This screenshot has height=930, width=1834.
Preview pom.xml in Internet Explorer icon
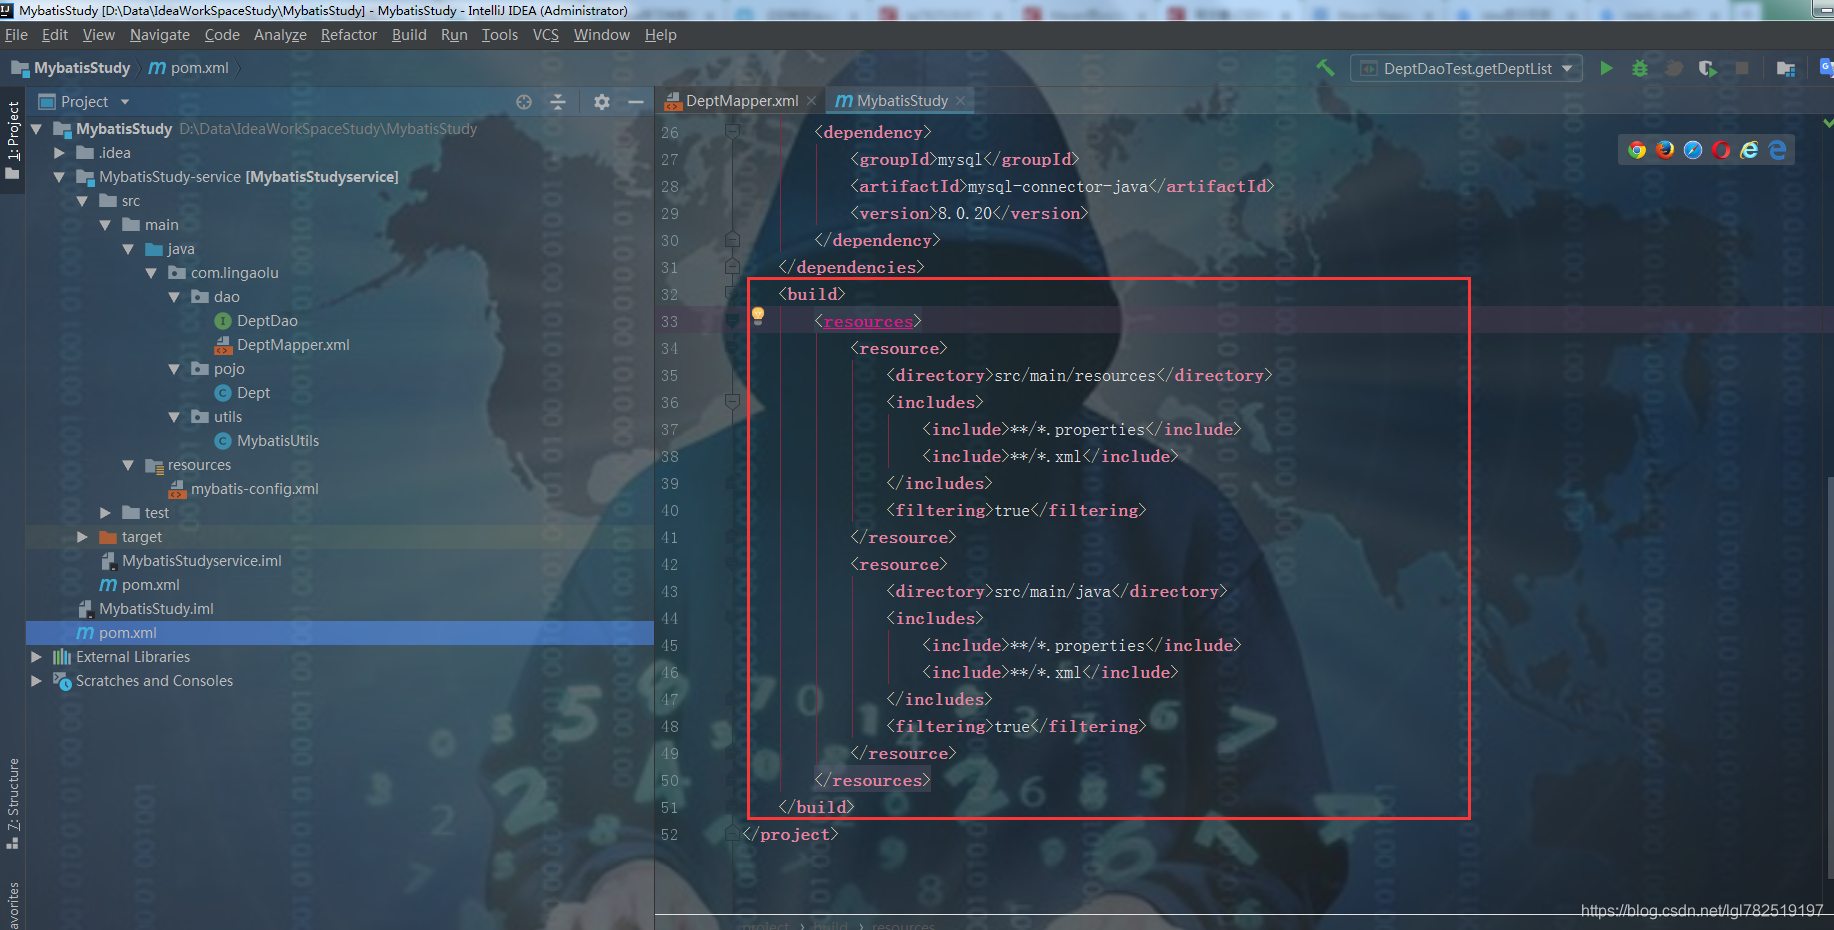pyautogui.click(x=1749, y=150)
